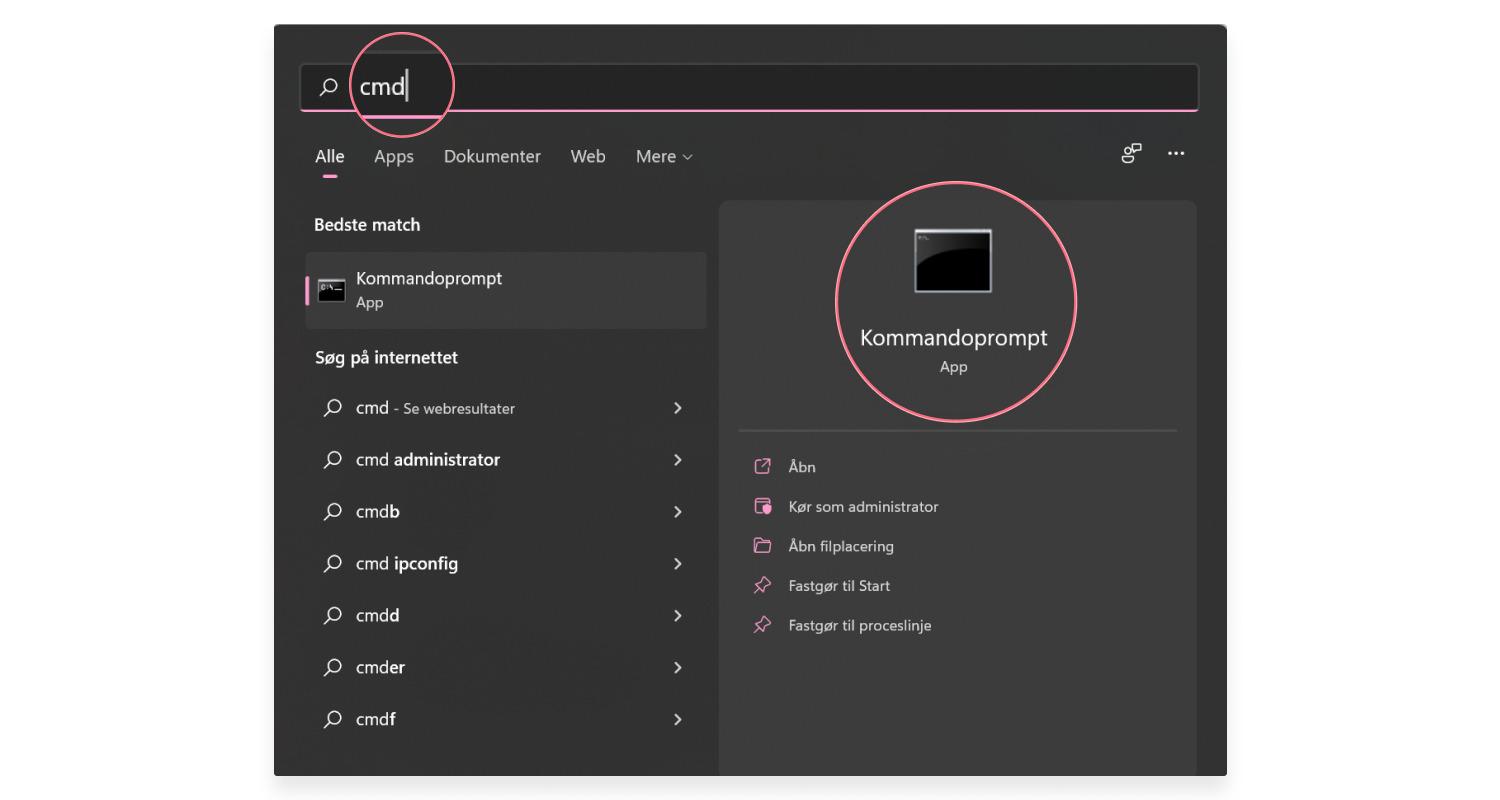Open the three-dot more options menu
Image resolution: width=1500 pixels, height=800 pixels.
point(1176,153)
